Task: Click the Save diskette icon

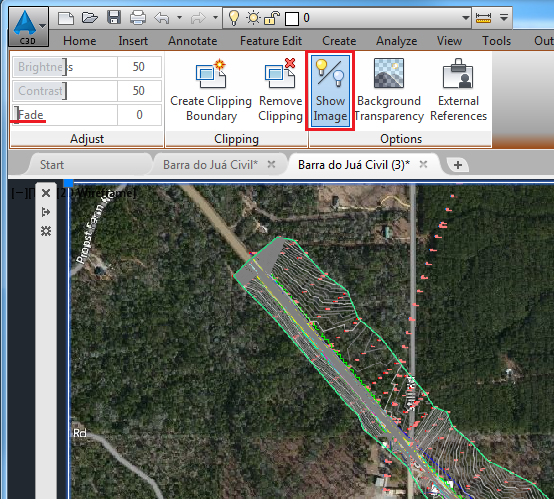Action: tap(114, 17)
